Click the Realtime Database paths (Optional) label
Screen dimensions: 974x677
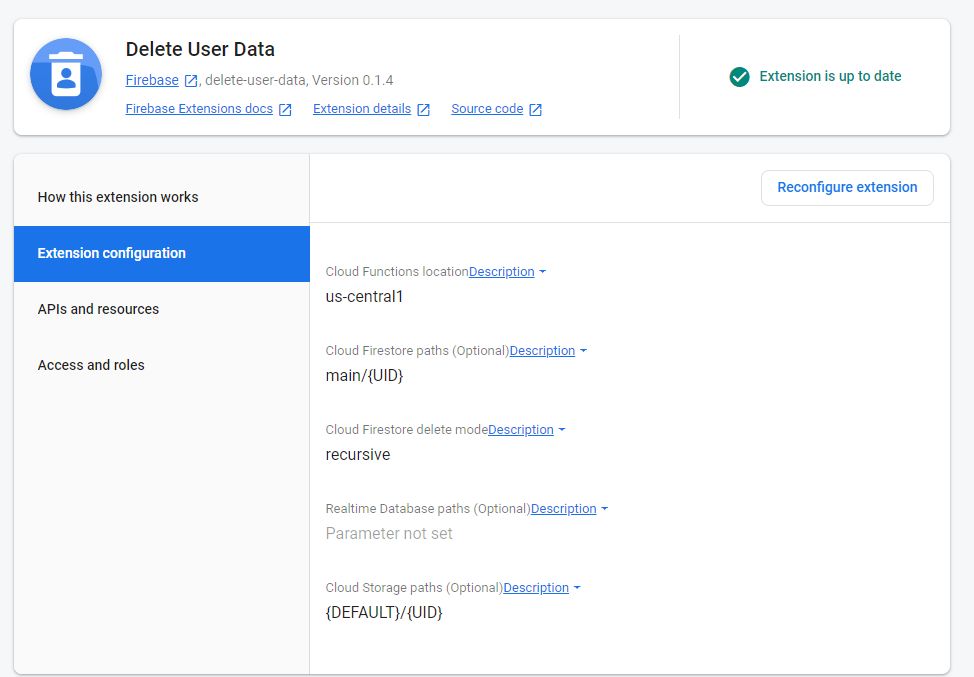(x=428, y=508)
